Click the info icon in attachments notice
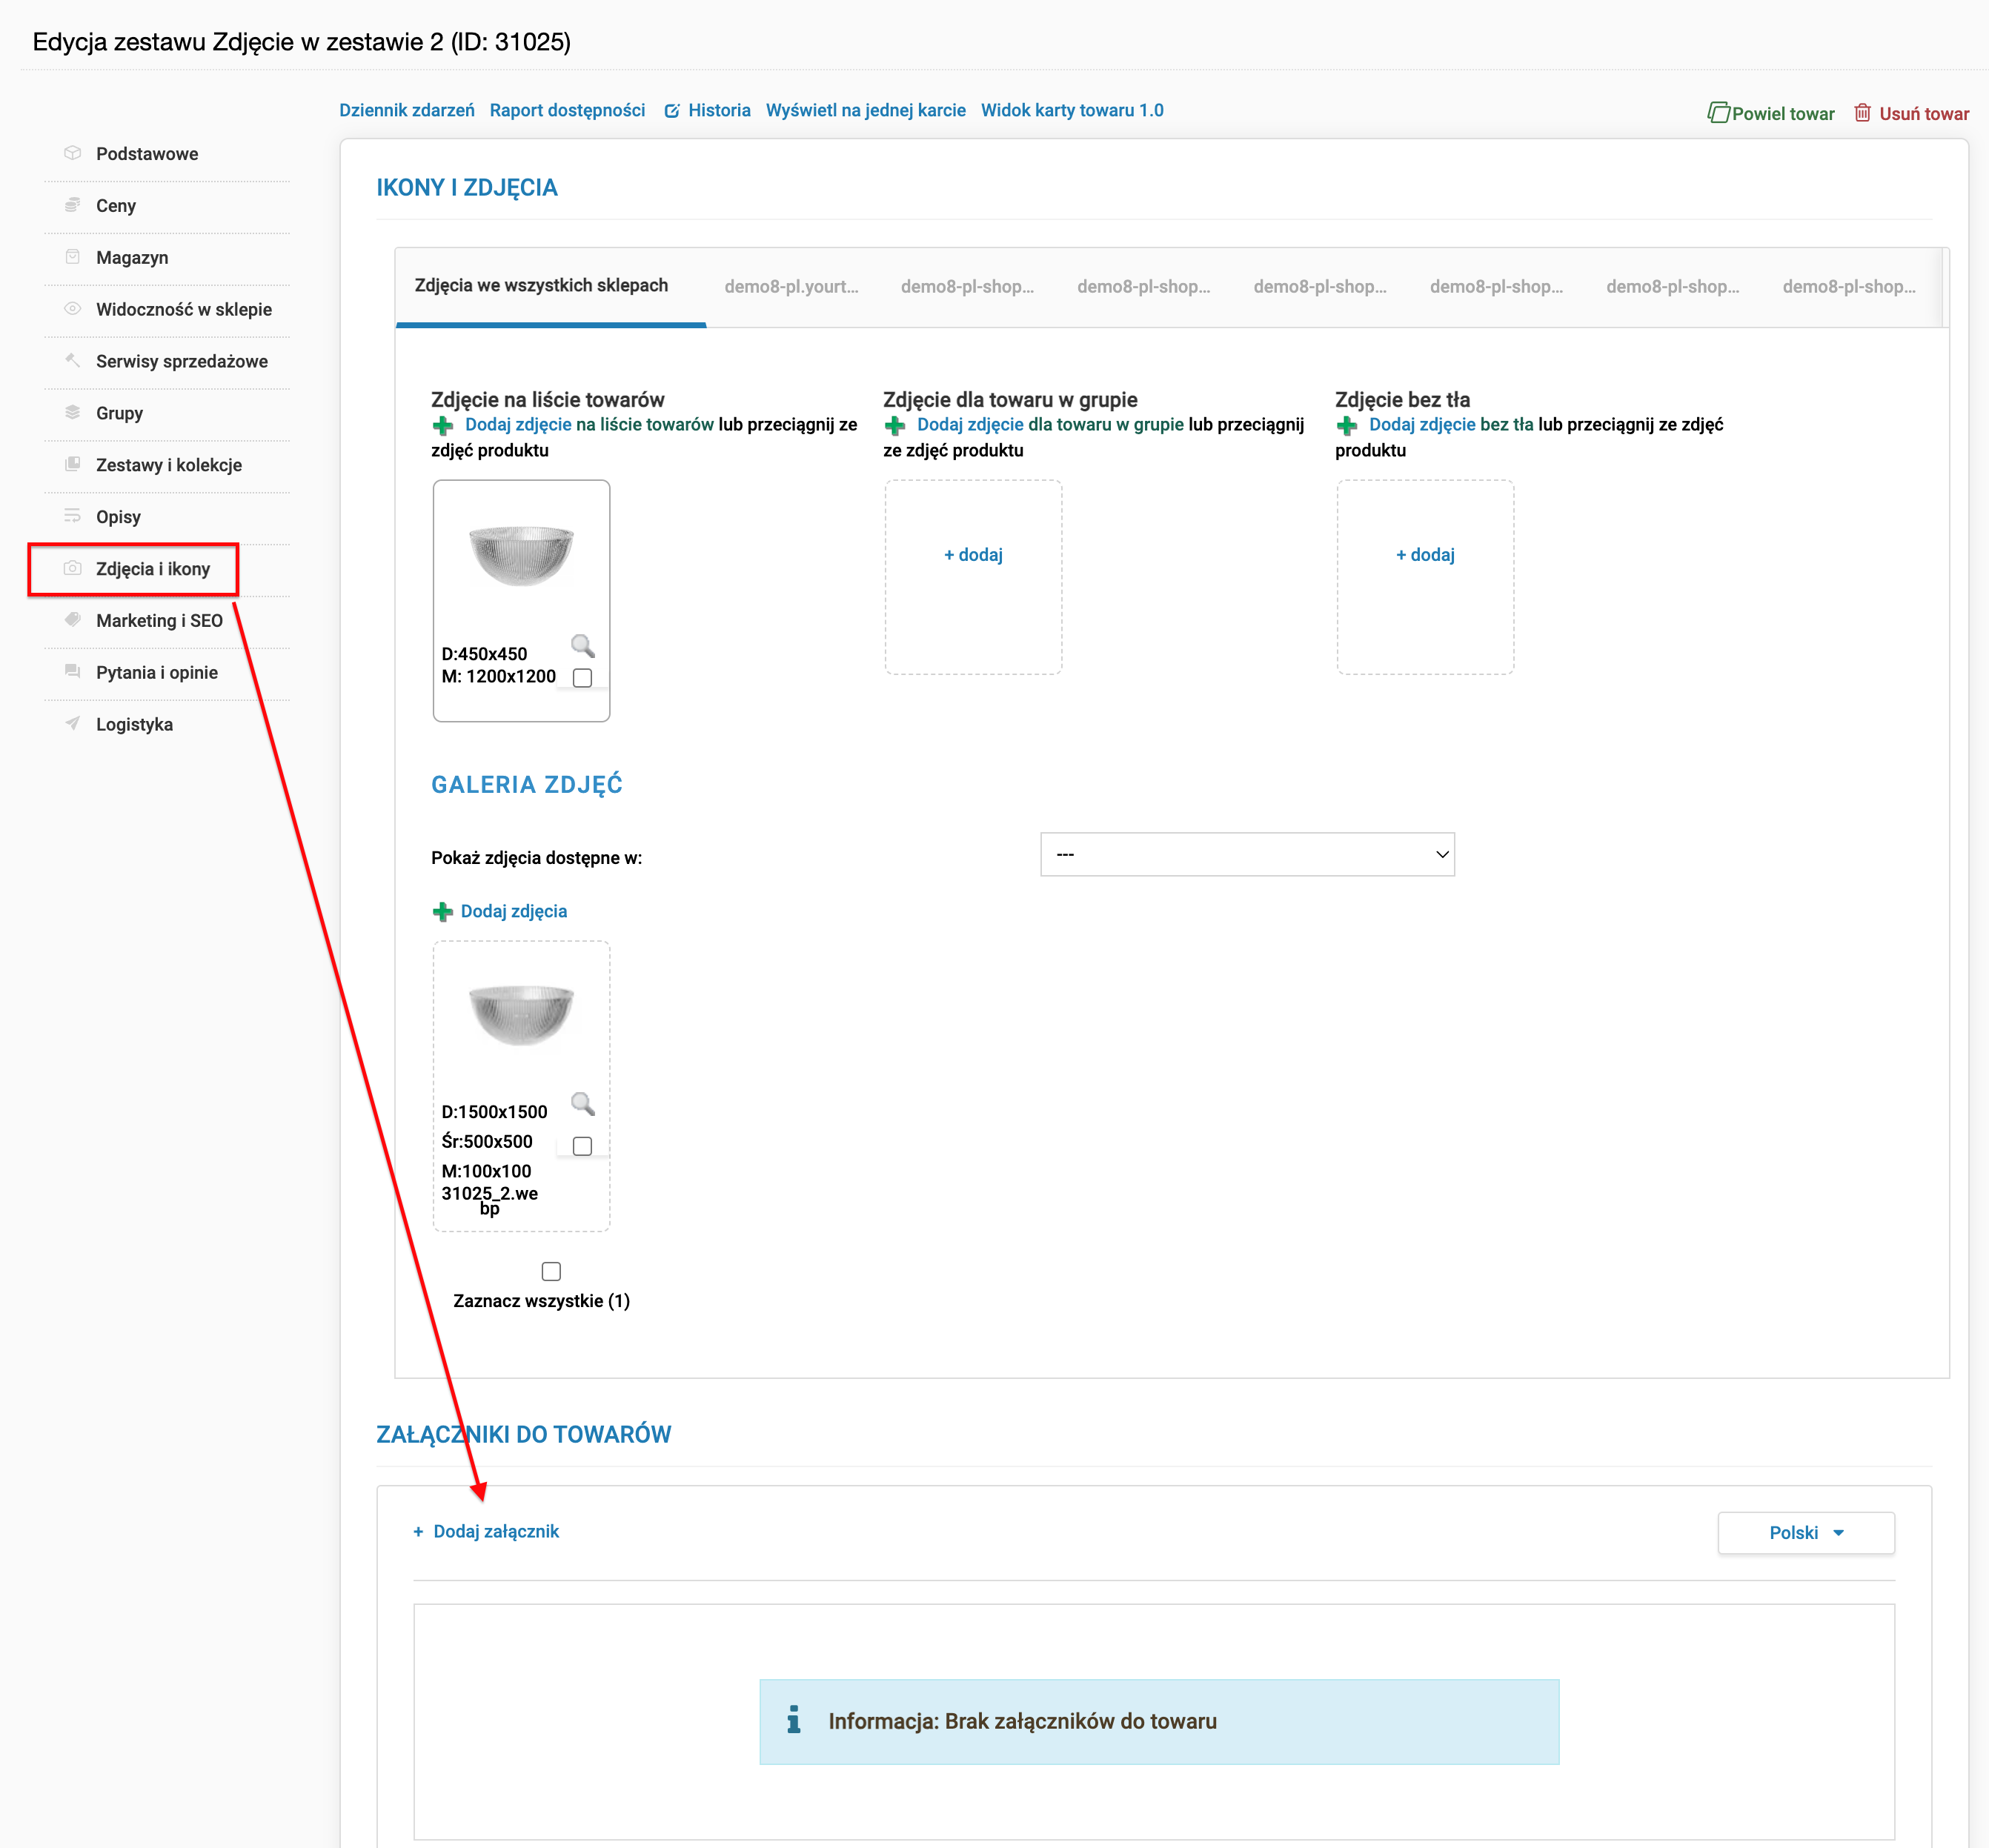The height and width of the screenshot is (1848, 1989). point(794,1720)
